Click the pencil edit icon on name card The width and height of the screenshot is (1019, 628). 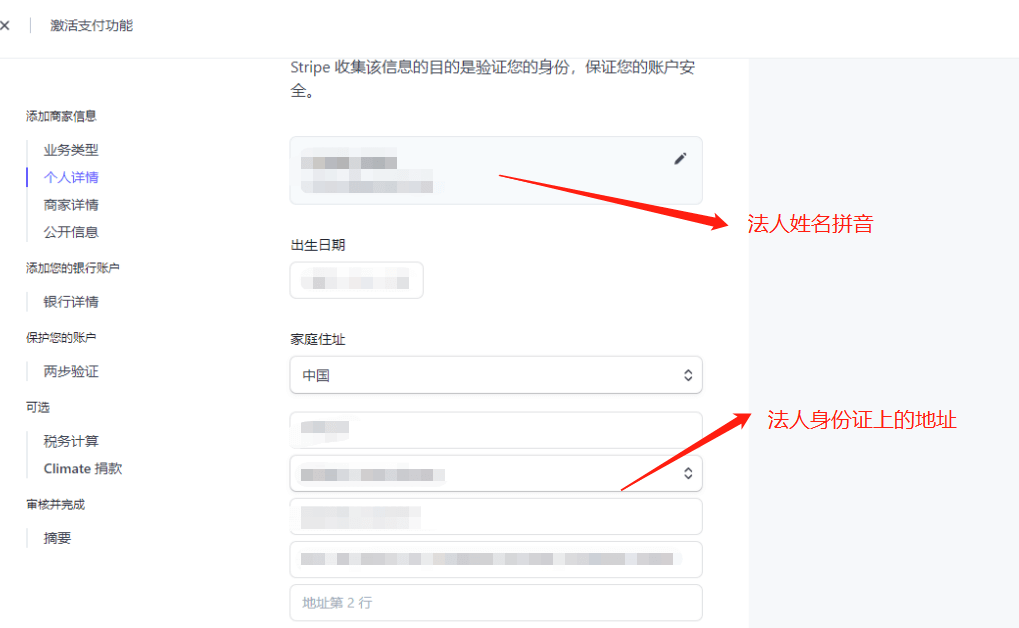point(680,159)
